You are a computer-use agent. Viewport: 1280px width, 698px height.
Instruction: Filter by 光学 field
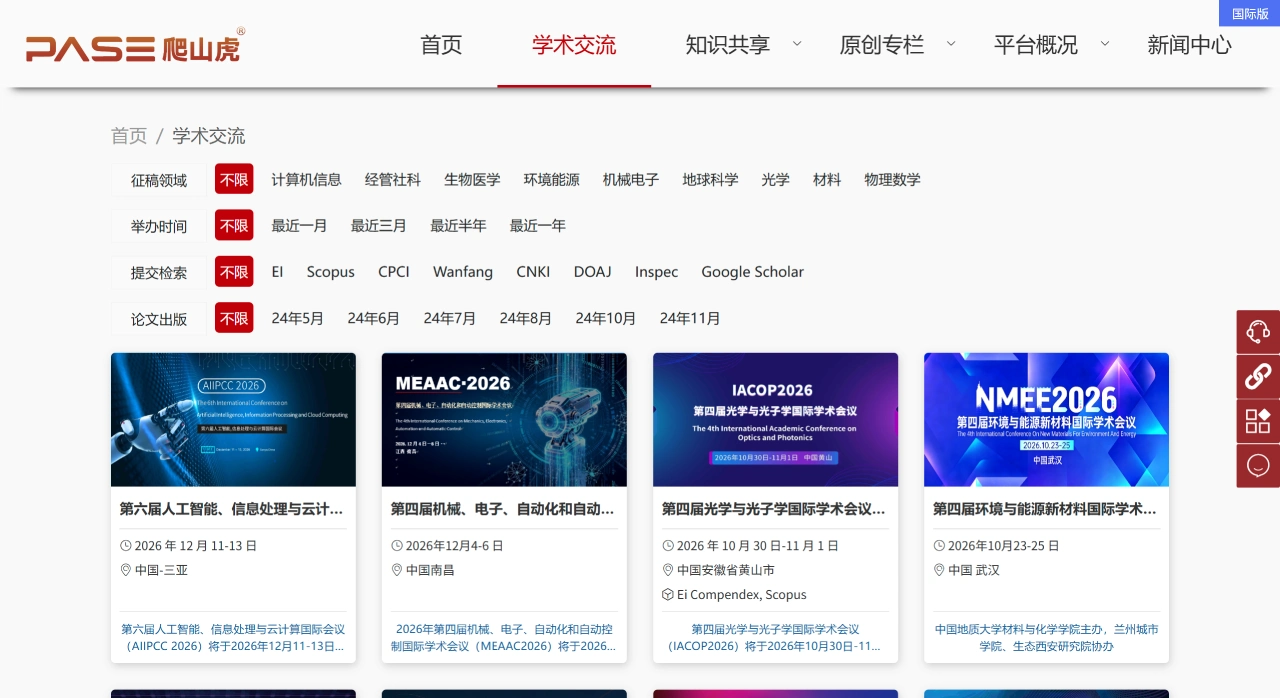pos(776,180)
